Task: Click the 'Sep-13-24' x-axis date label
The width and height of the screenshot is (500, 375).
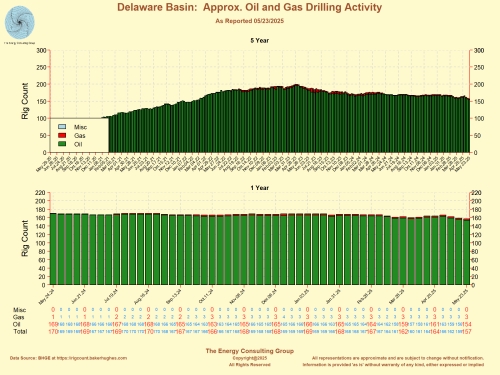Action: (174, 297)
